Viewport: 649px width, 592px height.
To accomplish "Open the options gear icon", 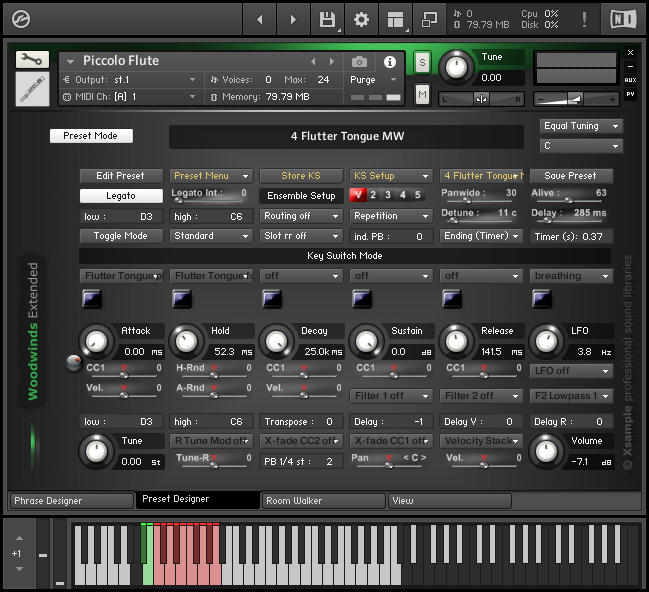I will (361, 19).
